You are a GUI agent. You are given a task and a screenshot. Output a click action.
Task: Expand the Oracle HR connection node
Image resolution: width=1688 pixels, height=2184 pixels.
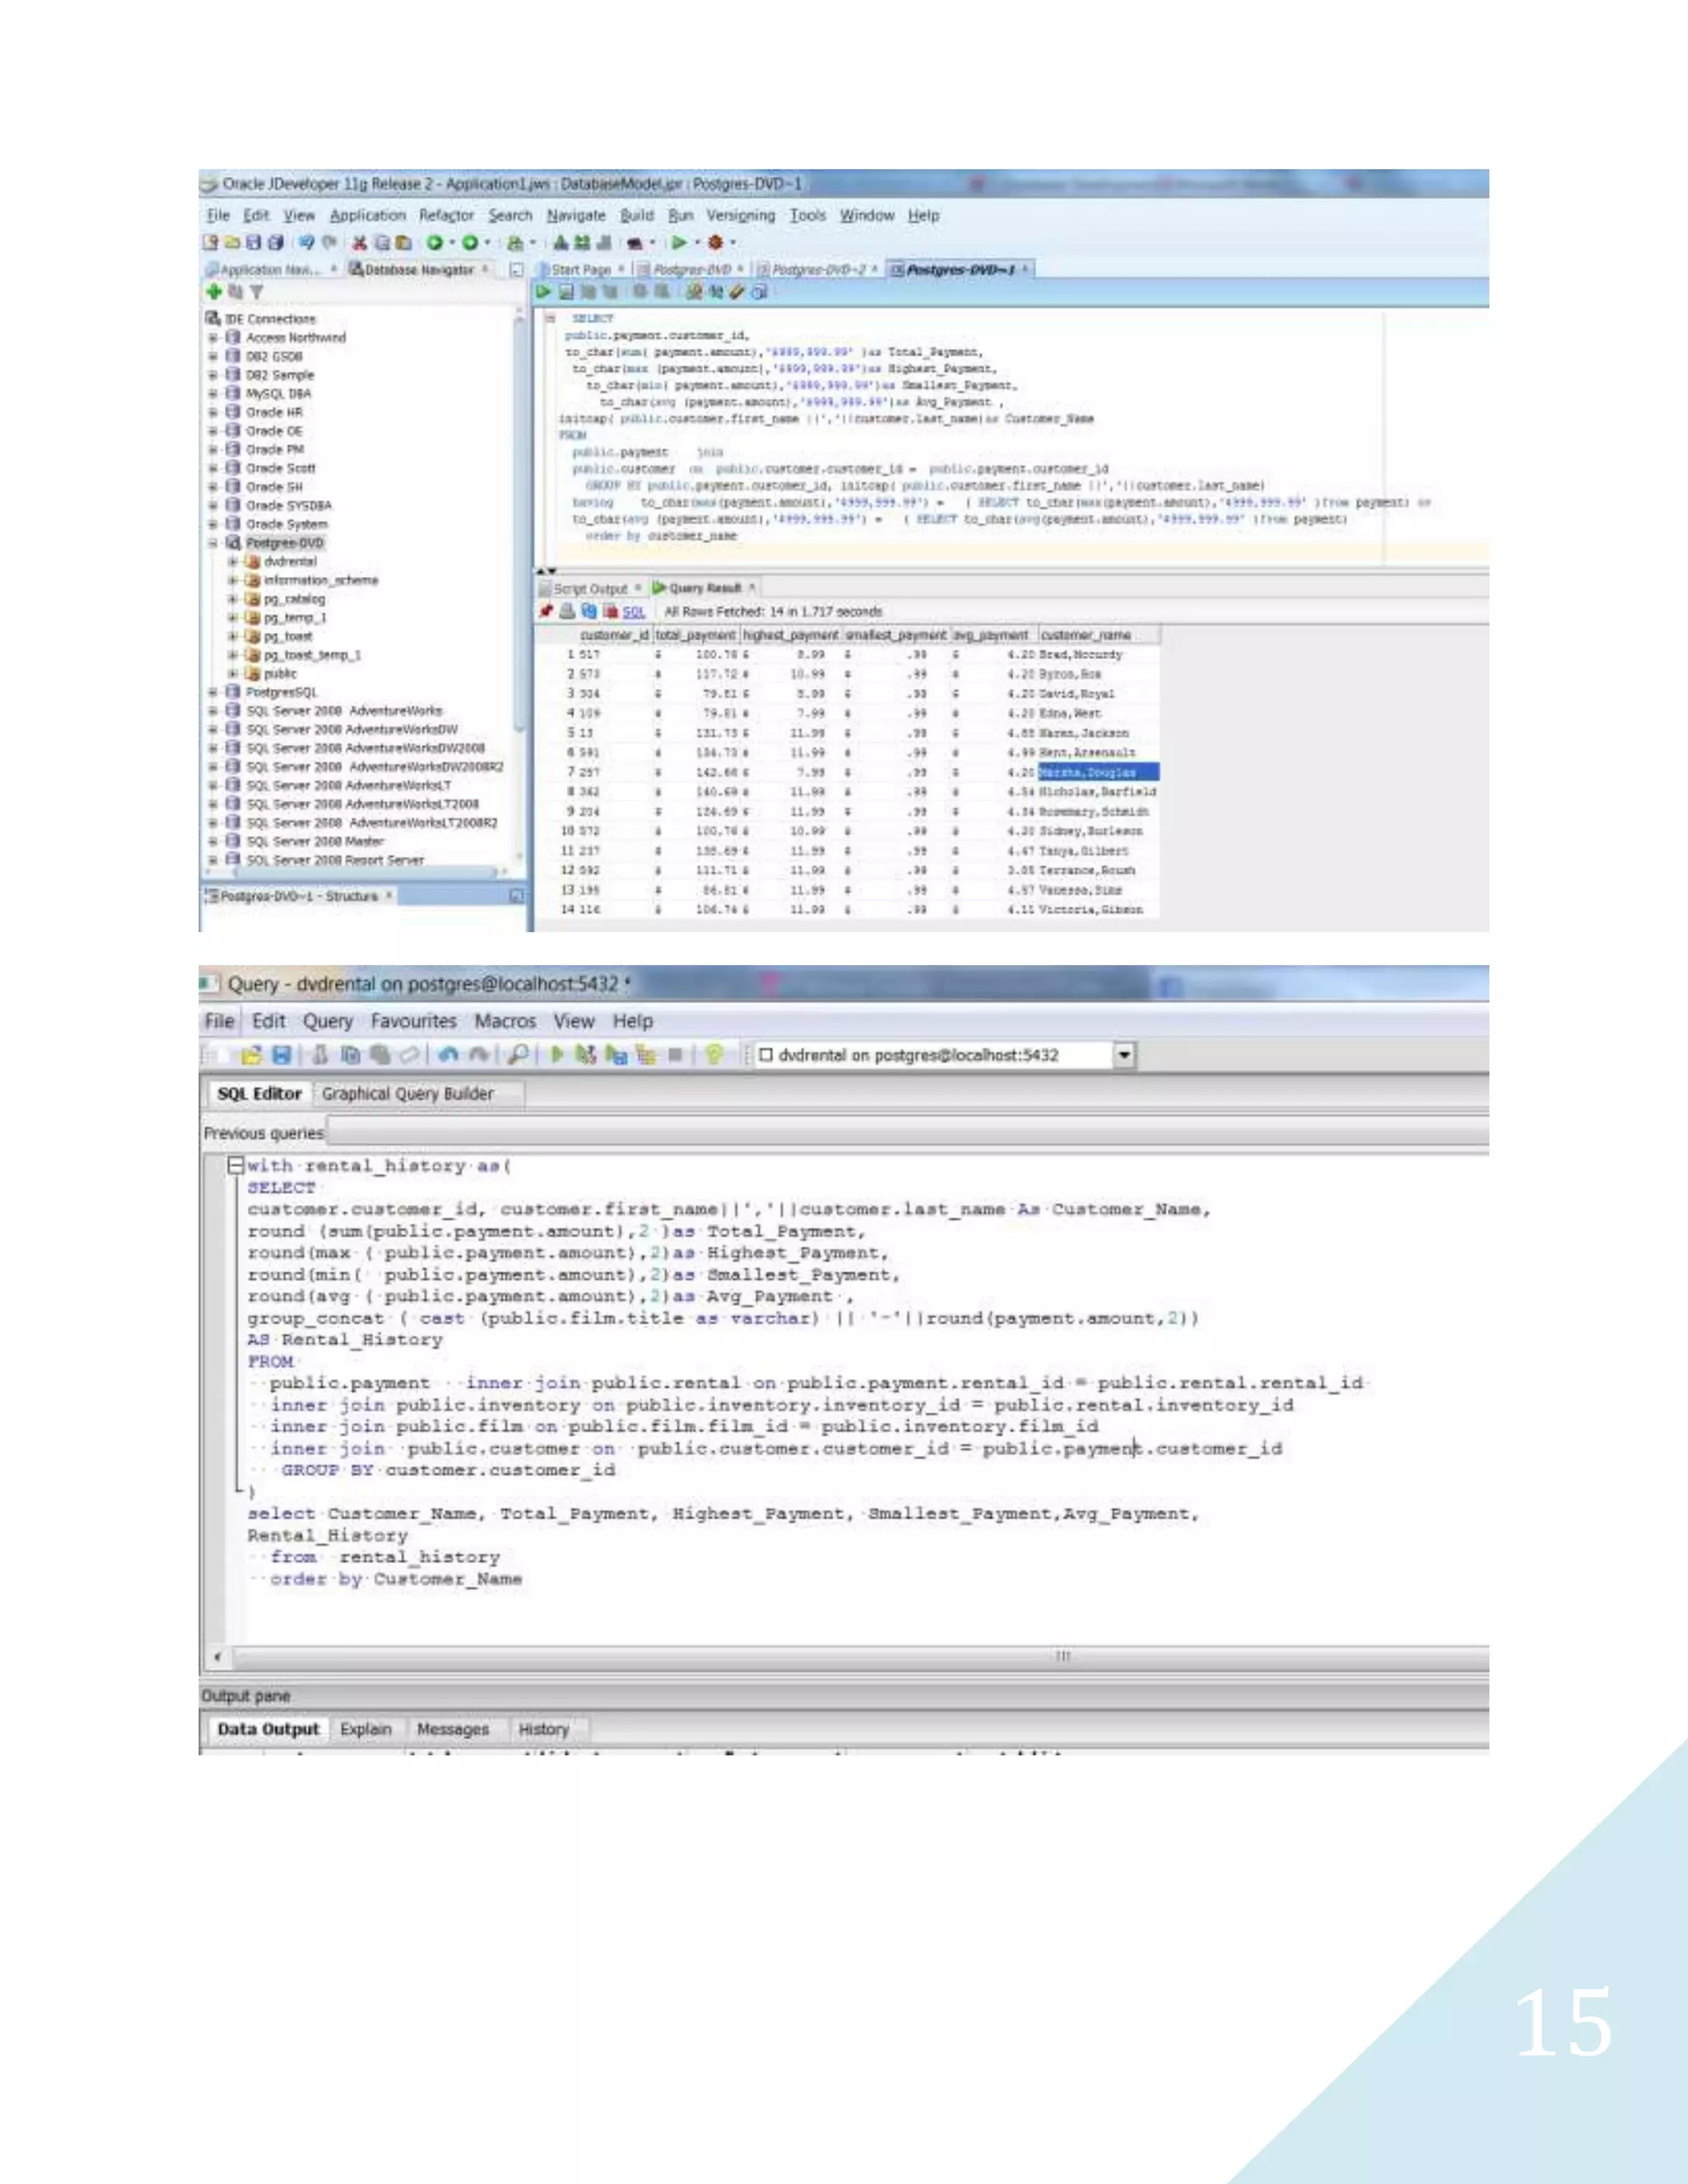(x=213, y=412)
